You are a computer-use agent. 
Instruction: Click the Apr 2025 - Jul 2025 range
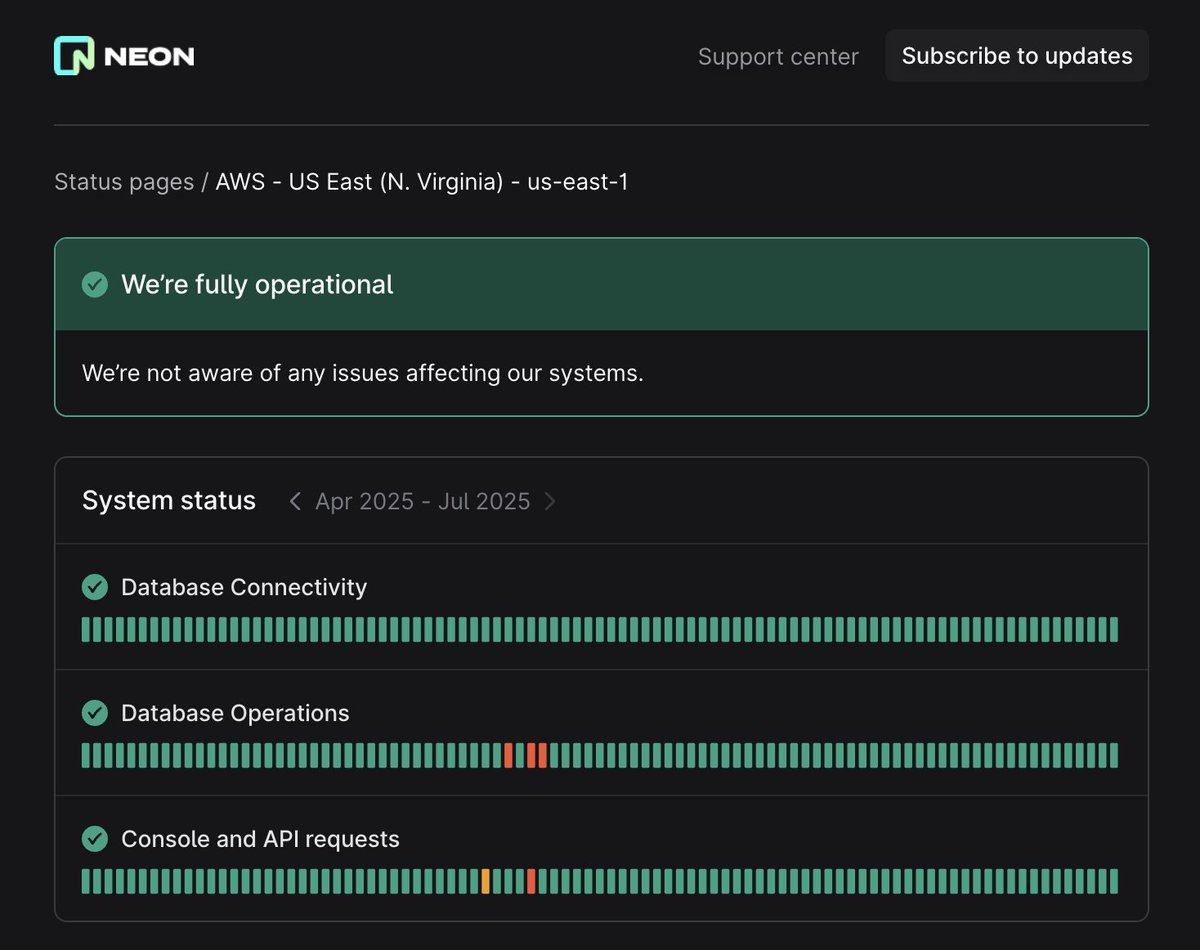click(422, 501)
